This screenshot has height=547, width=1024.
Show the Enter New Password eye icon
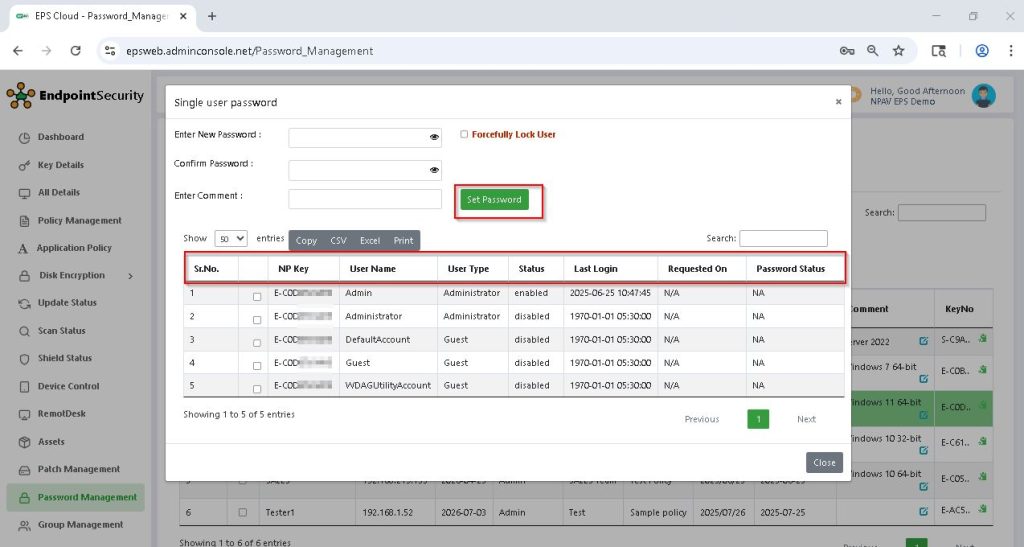pos(434,138)
